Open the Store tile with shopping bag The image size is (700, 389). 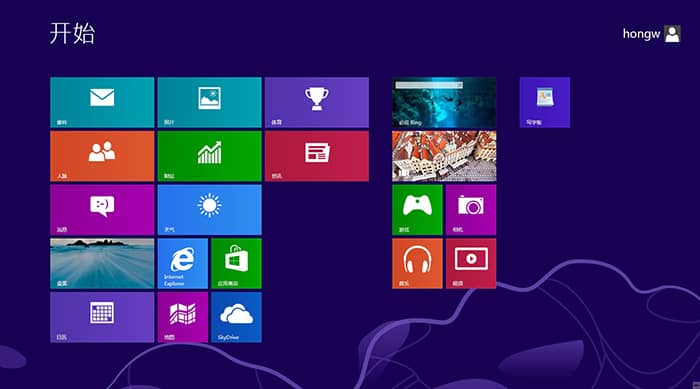pos(236,264)
